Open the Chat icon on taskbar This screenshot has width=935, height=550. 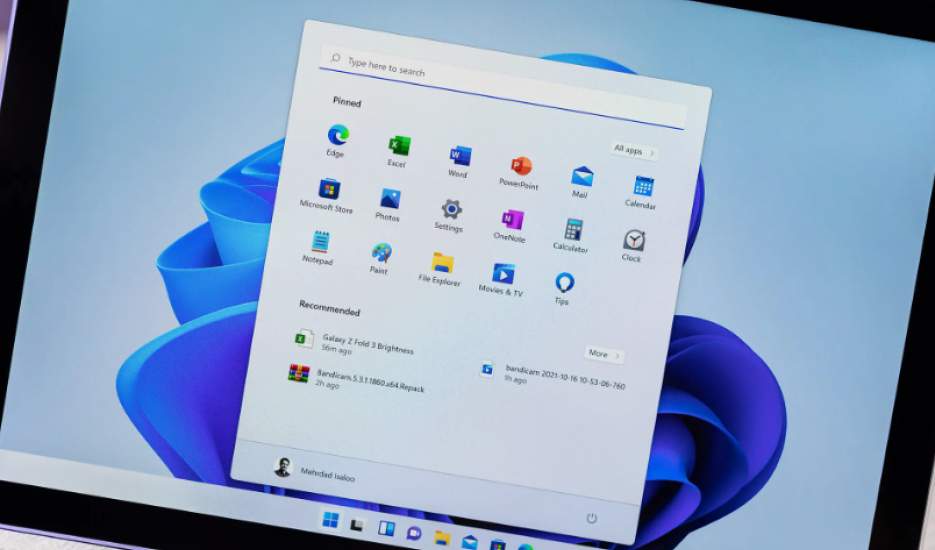pos(414,533)
